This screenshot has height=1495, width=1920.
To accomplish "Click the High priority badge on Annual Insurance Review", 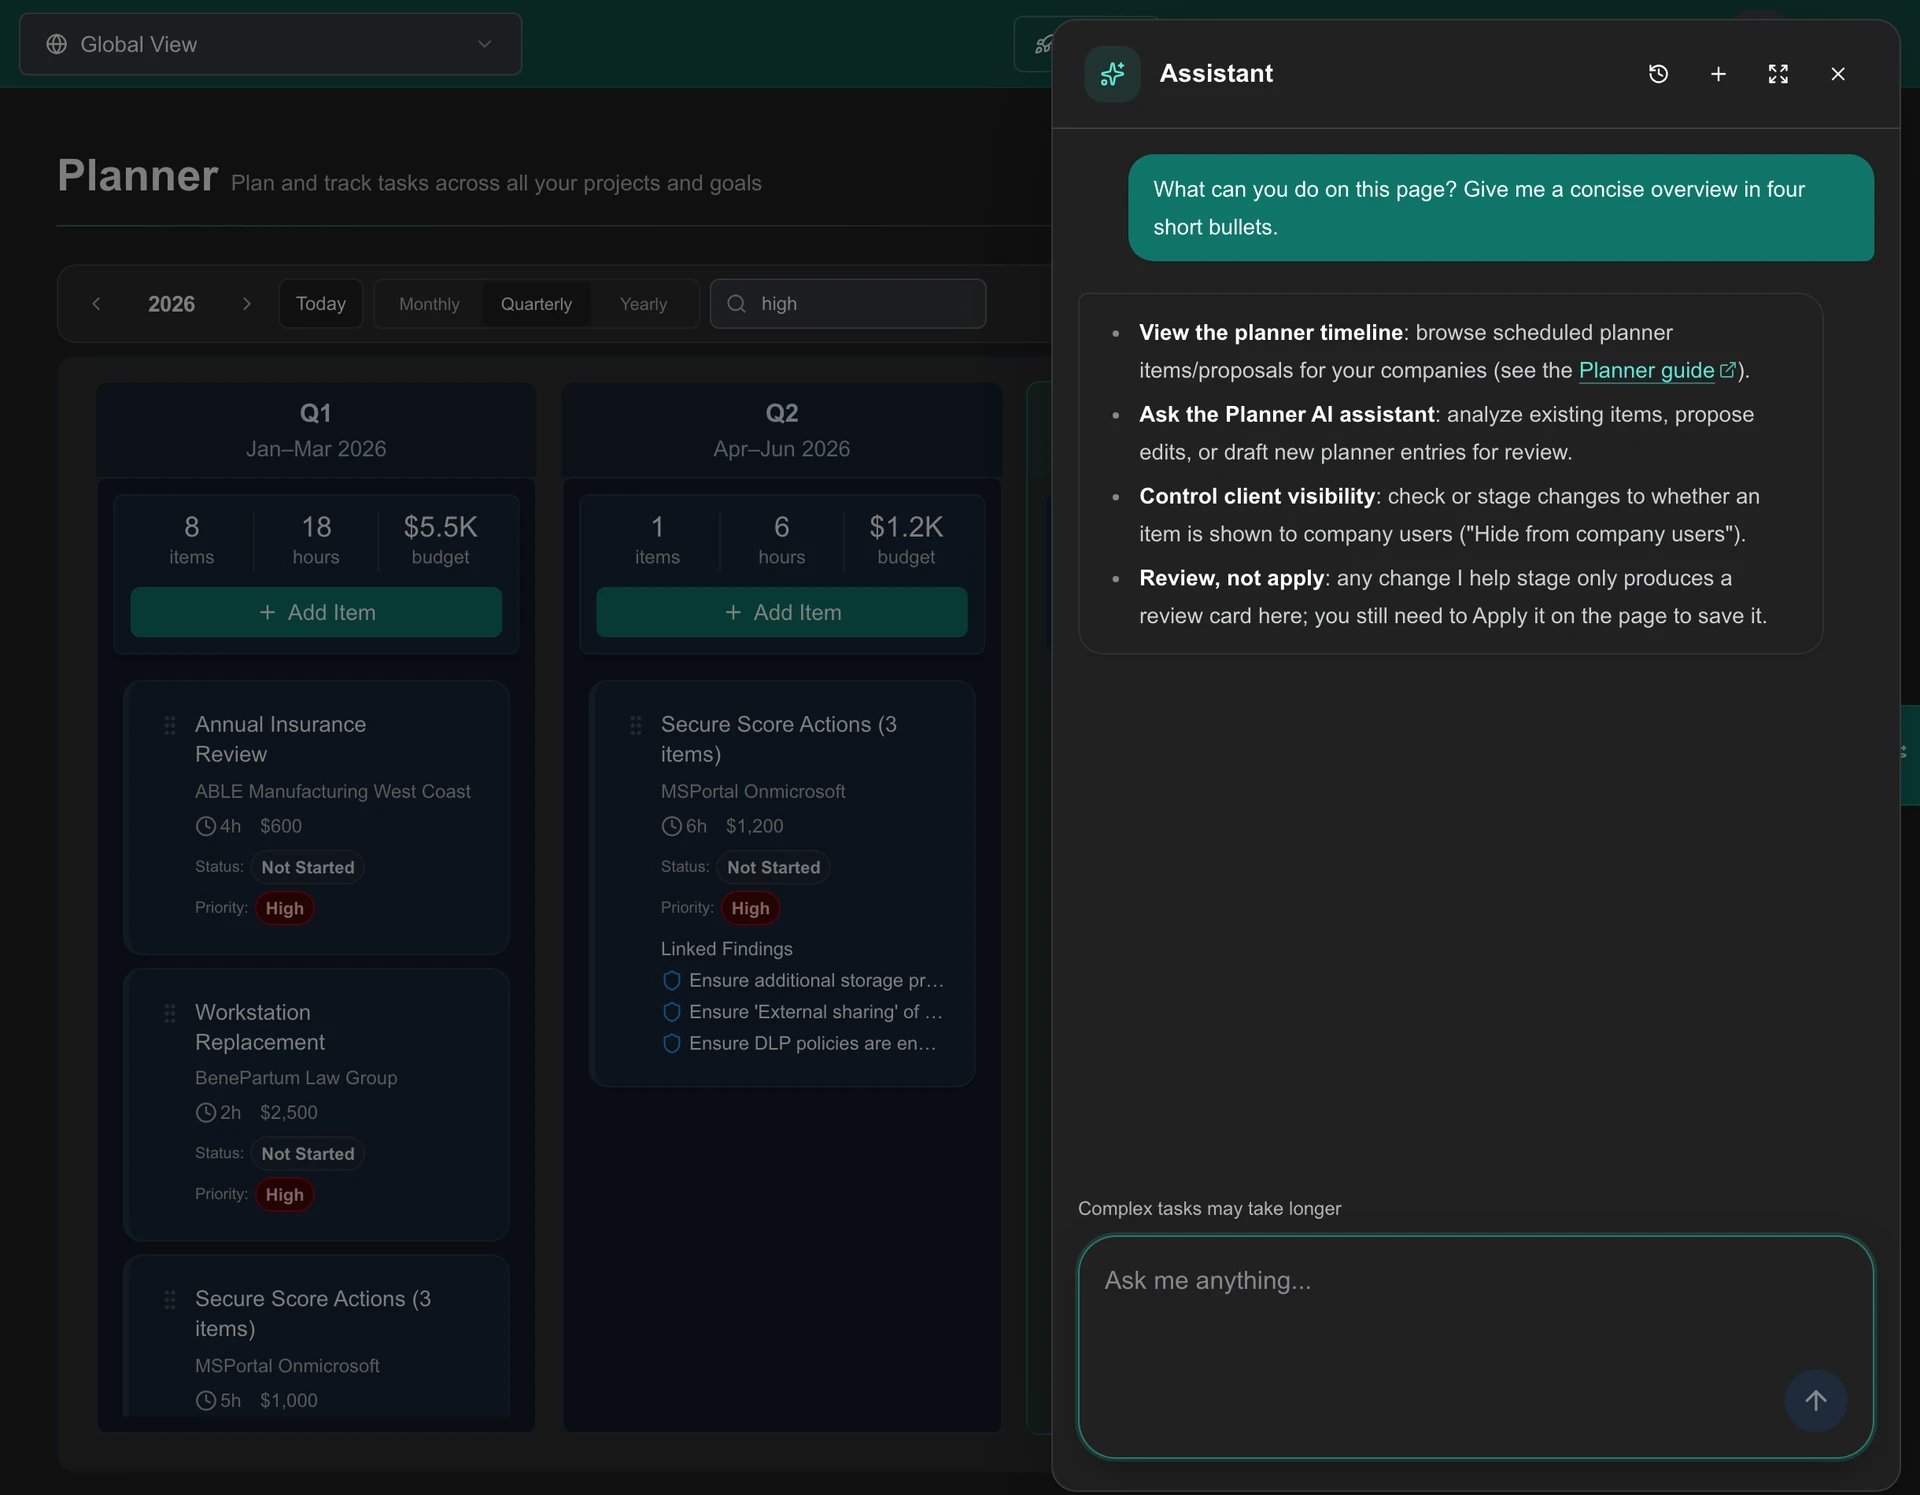I will click(285, 908).
